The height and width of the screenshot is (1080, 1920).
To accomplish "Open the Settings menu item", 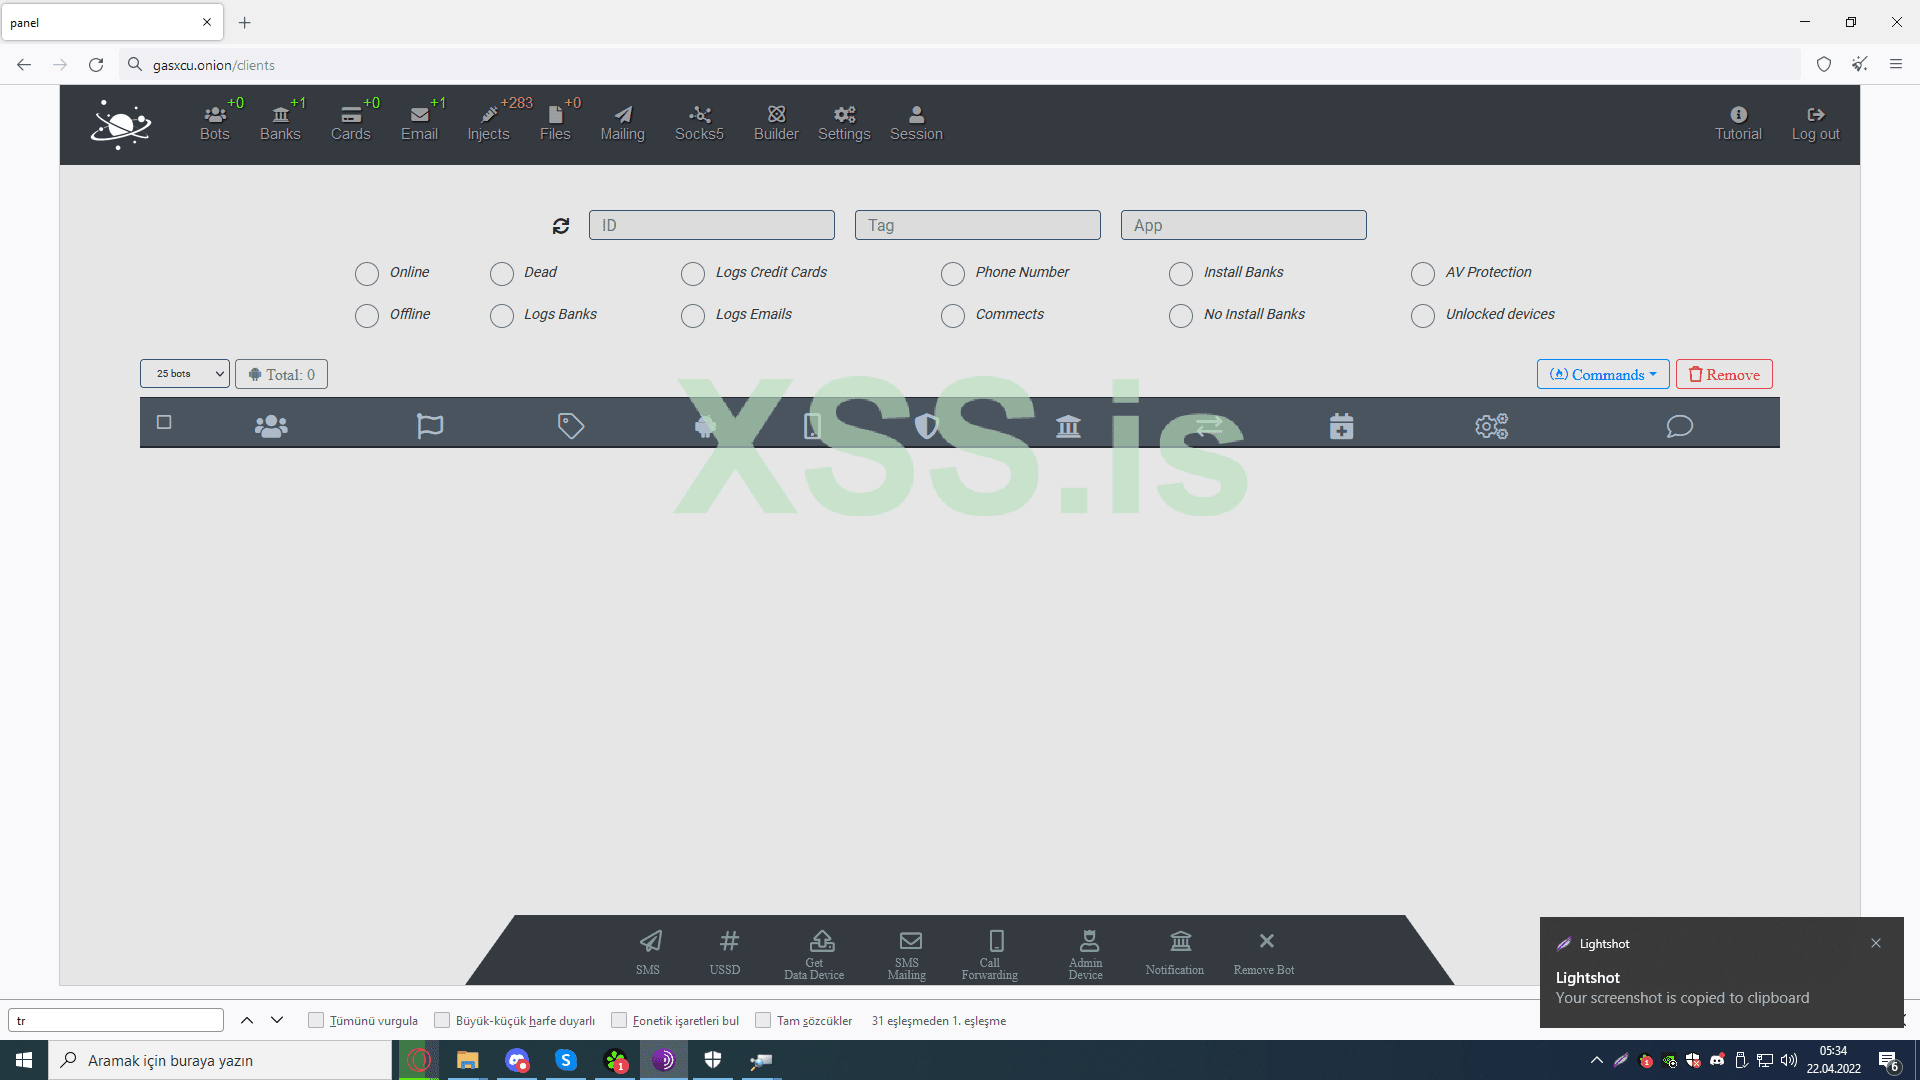I will pos(844,123).
